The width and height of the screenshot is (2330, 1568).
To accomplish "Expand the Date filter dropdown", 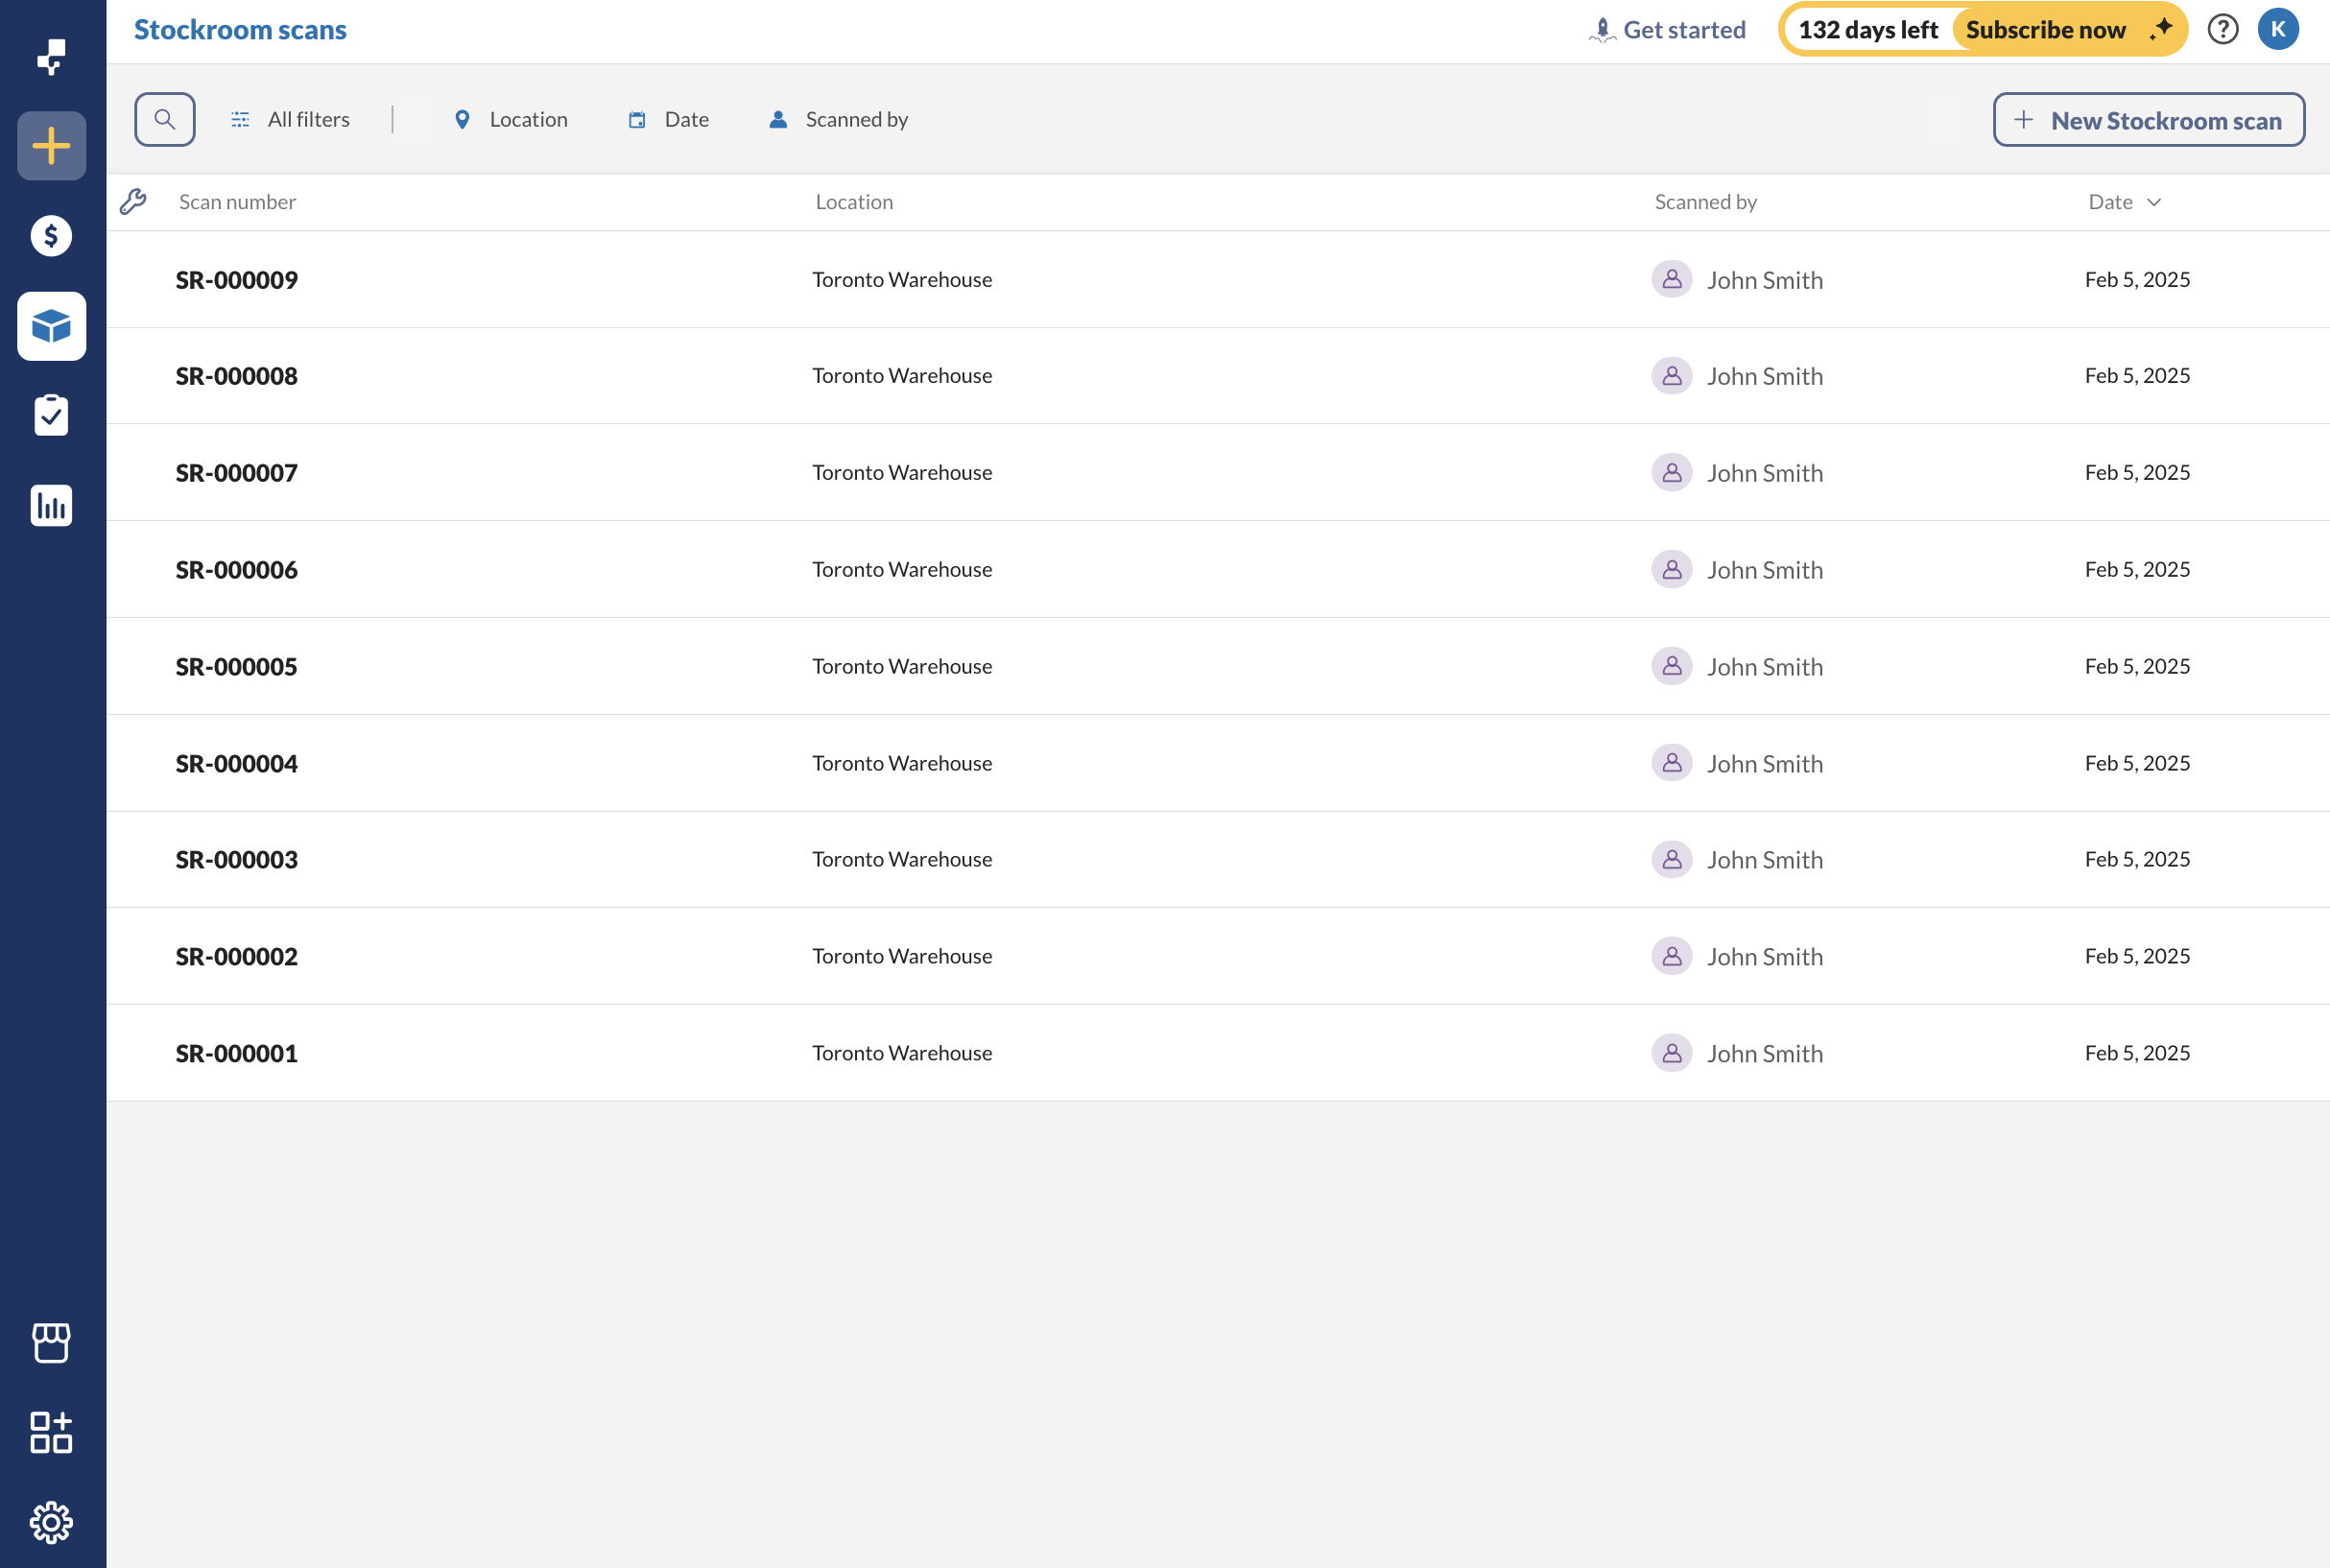I will point(668,120).
